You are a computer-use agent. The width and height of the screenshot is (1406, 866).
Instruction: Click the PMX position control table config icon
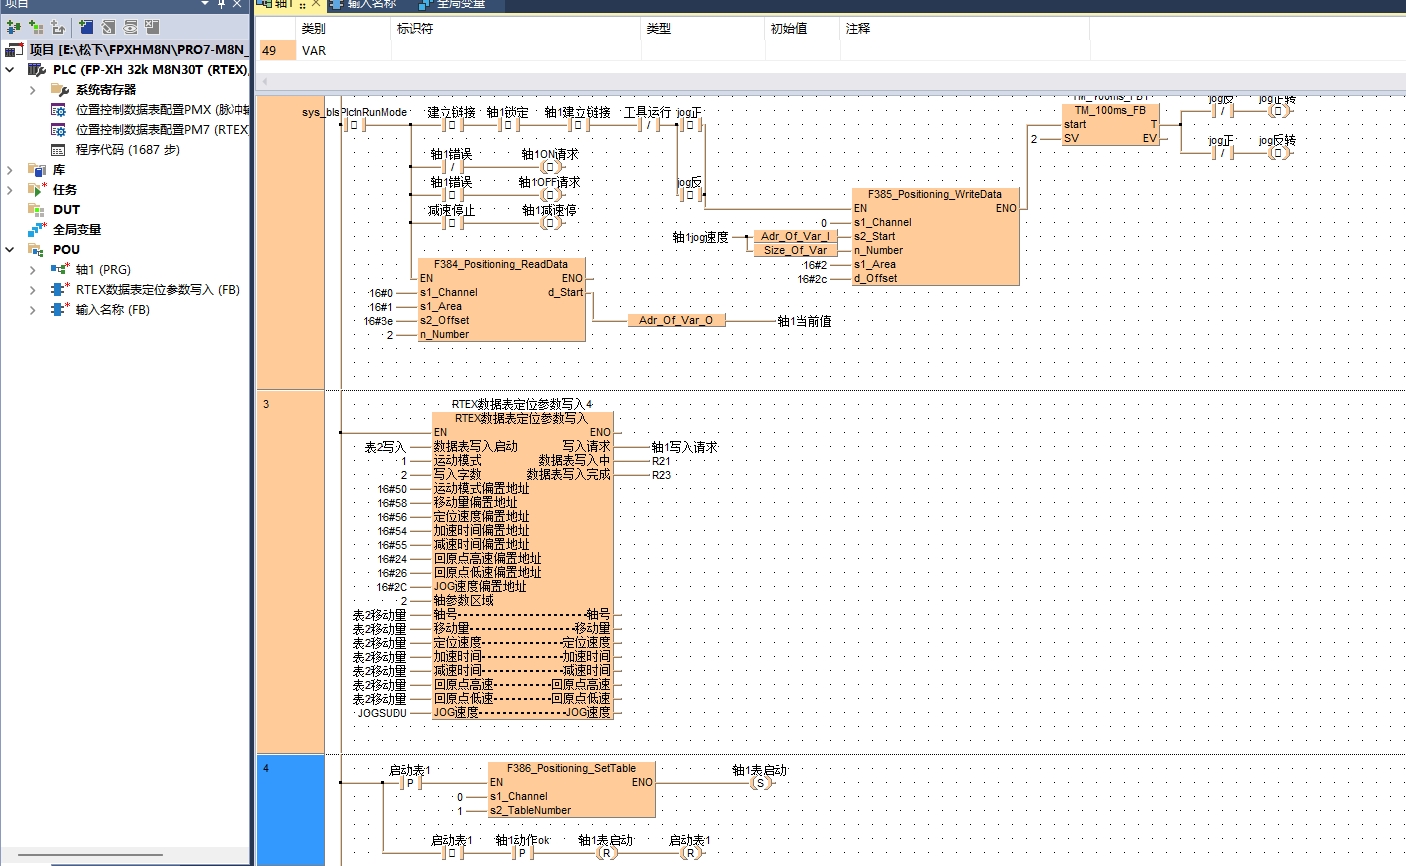59,109
